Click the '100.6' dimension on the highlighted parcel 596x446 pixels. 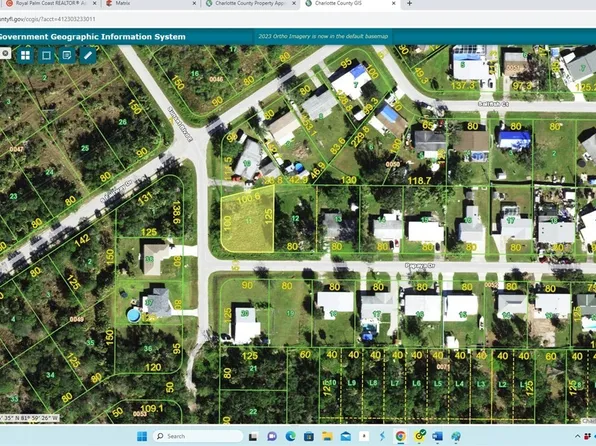[248, 197]
